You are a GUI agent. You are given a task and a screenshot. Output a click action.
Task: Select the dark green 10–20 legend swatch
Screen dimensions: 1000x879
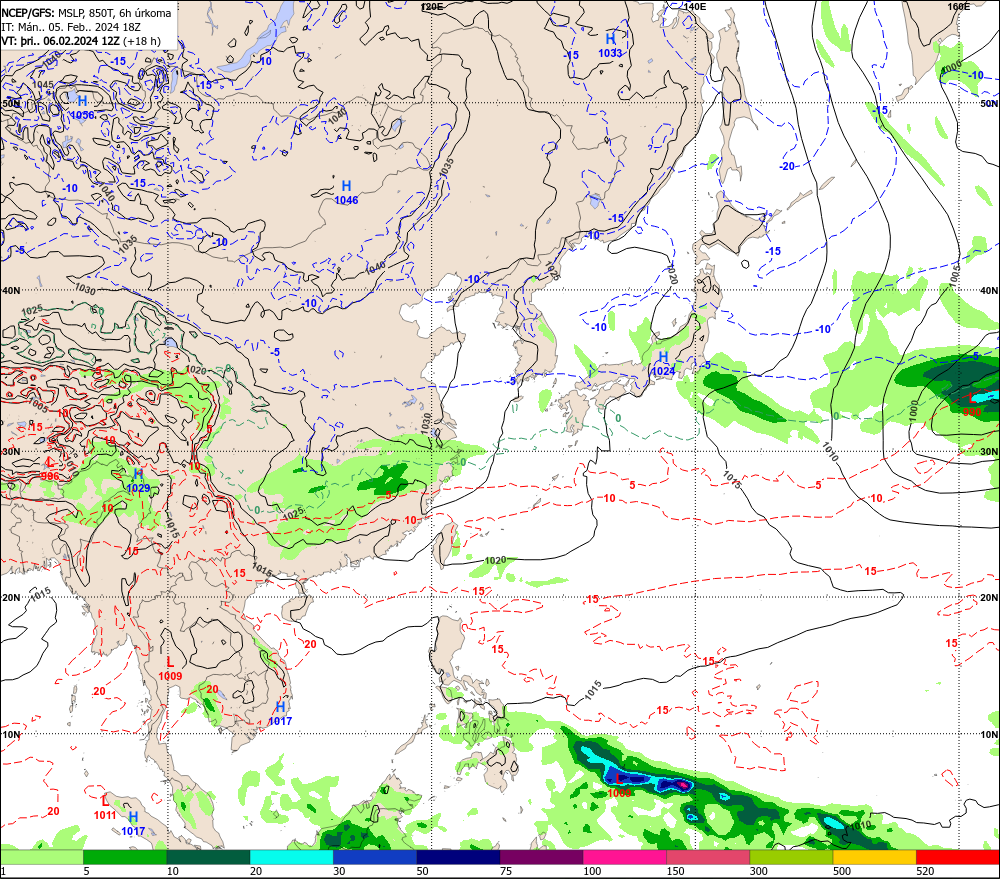click(208, 857)
